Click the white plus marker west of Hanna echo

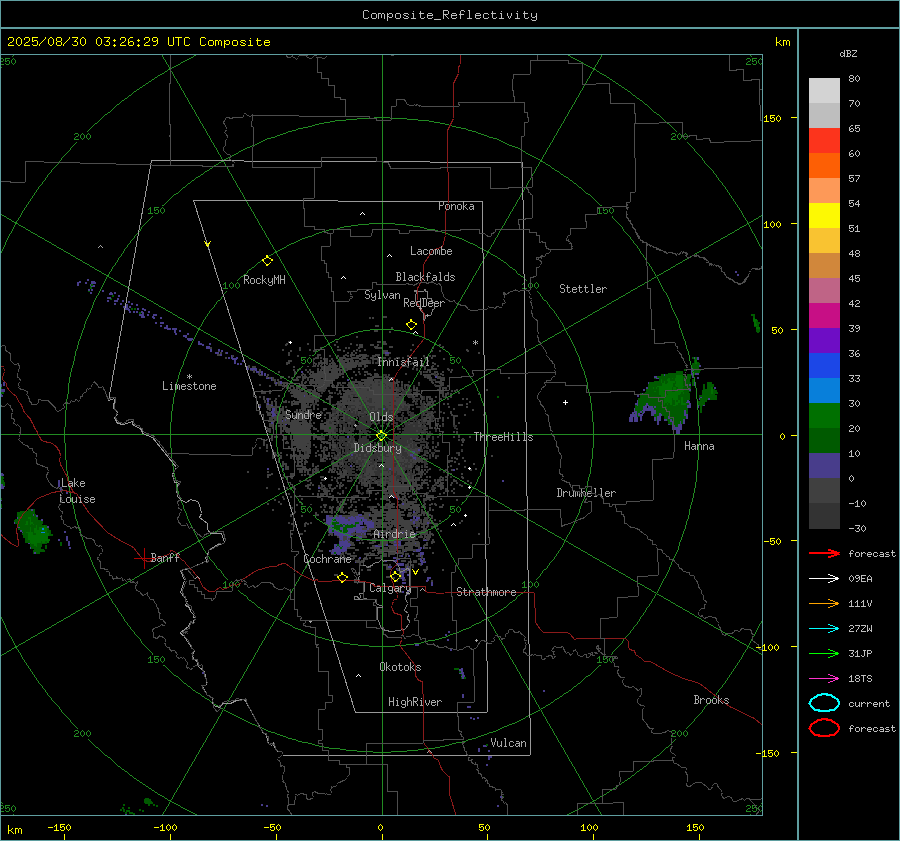(565, 402)
